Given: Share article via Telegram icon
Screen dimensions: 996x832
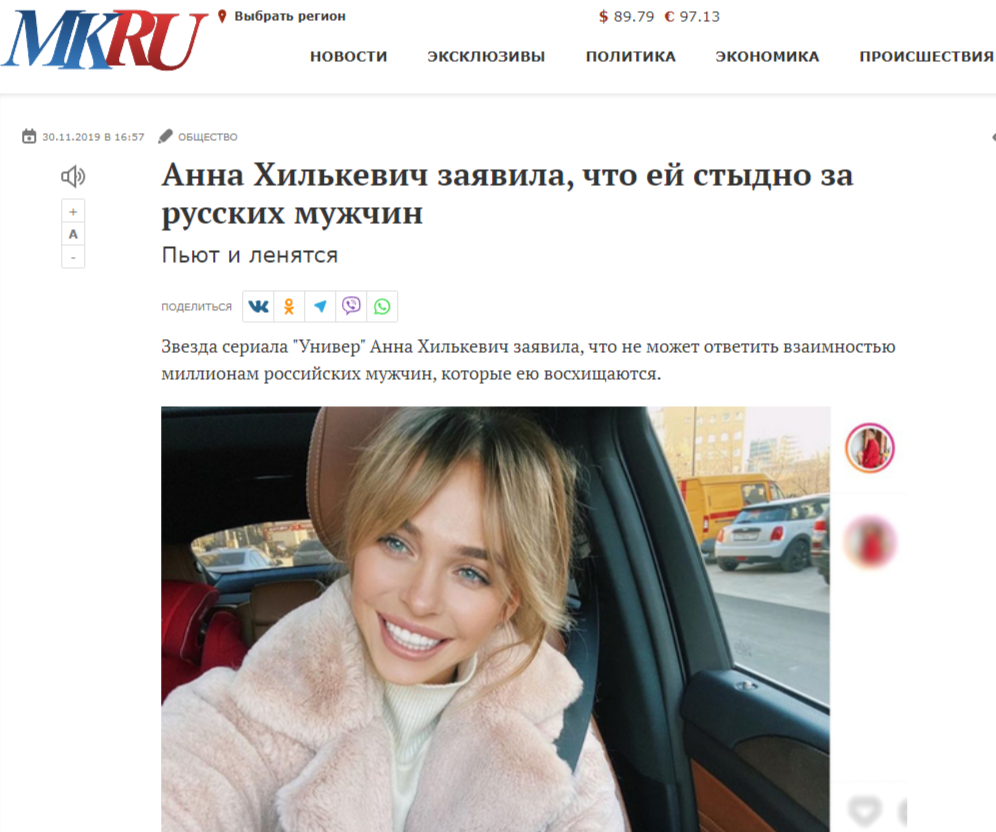Looking at the screenshot, I should tap(320, 307).
